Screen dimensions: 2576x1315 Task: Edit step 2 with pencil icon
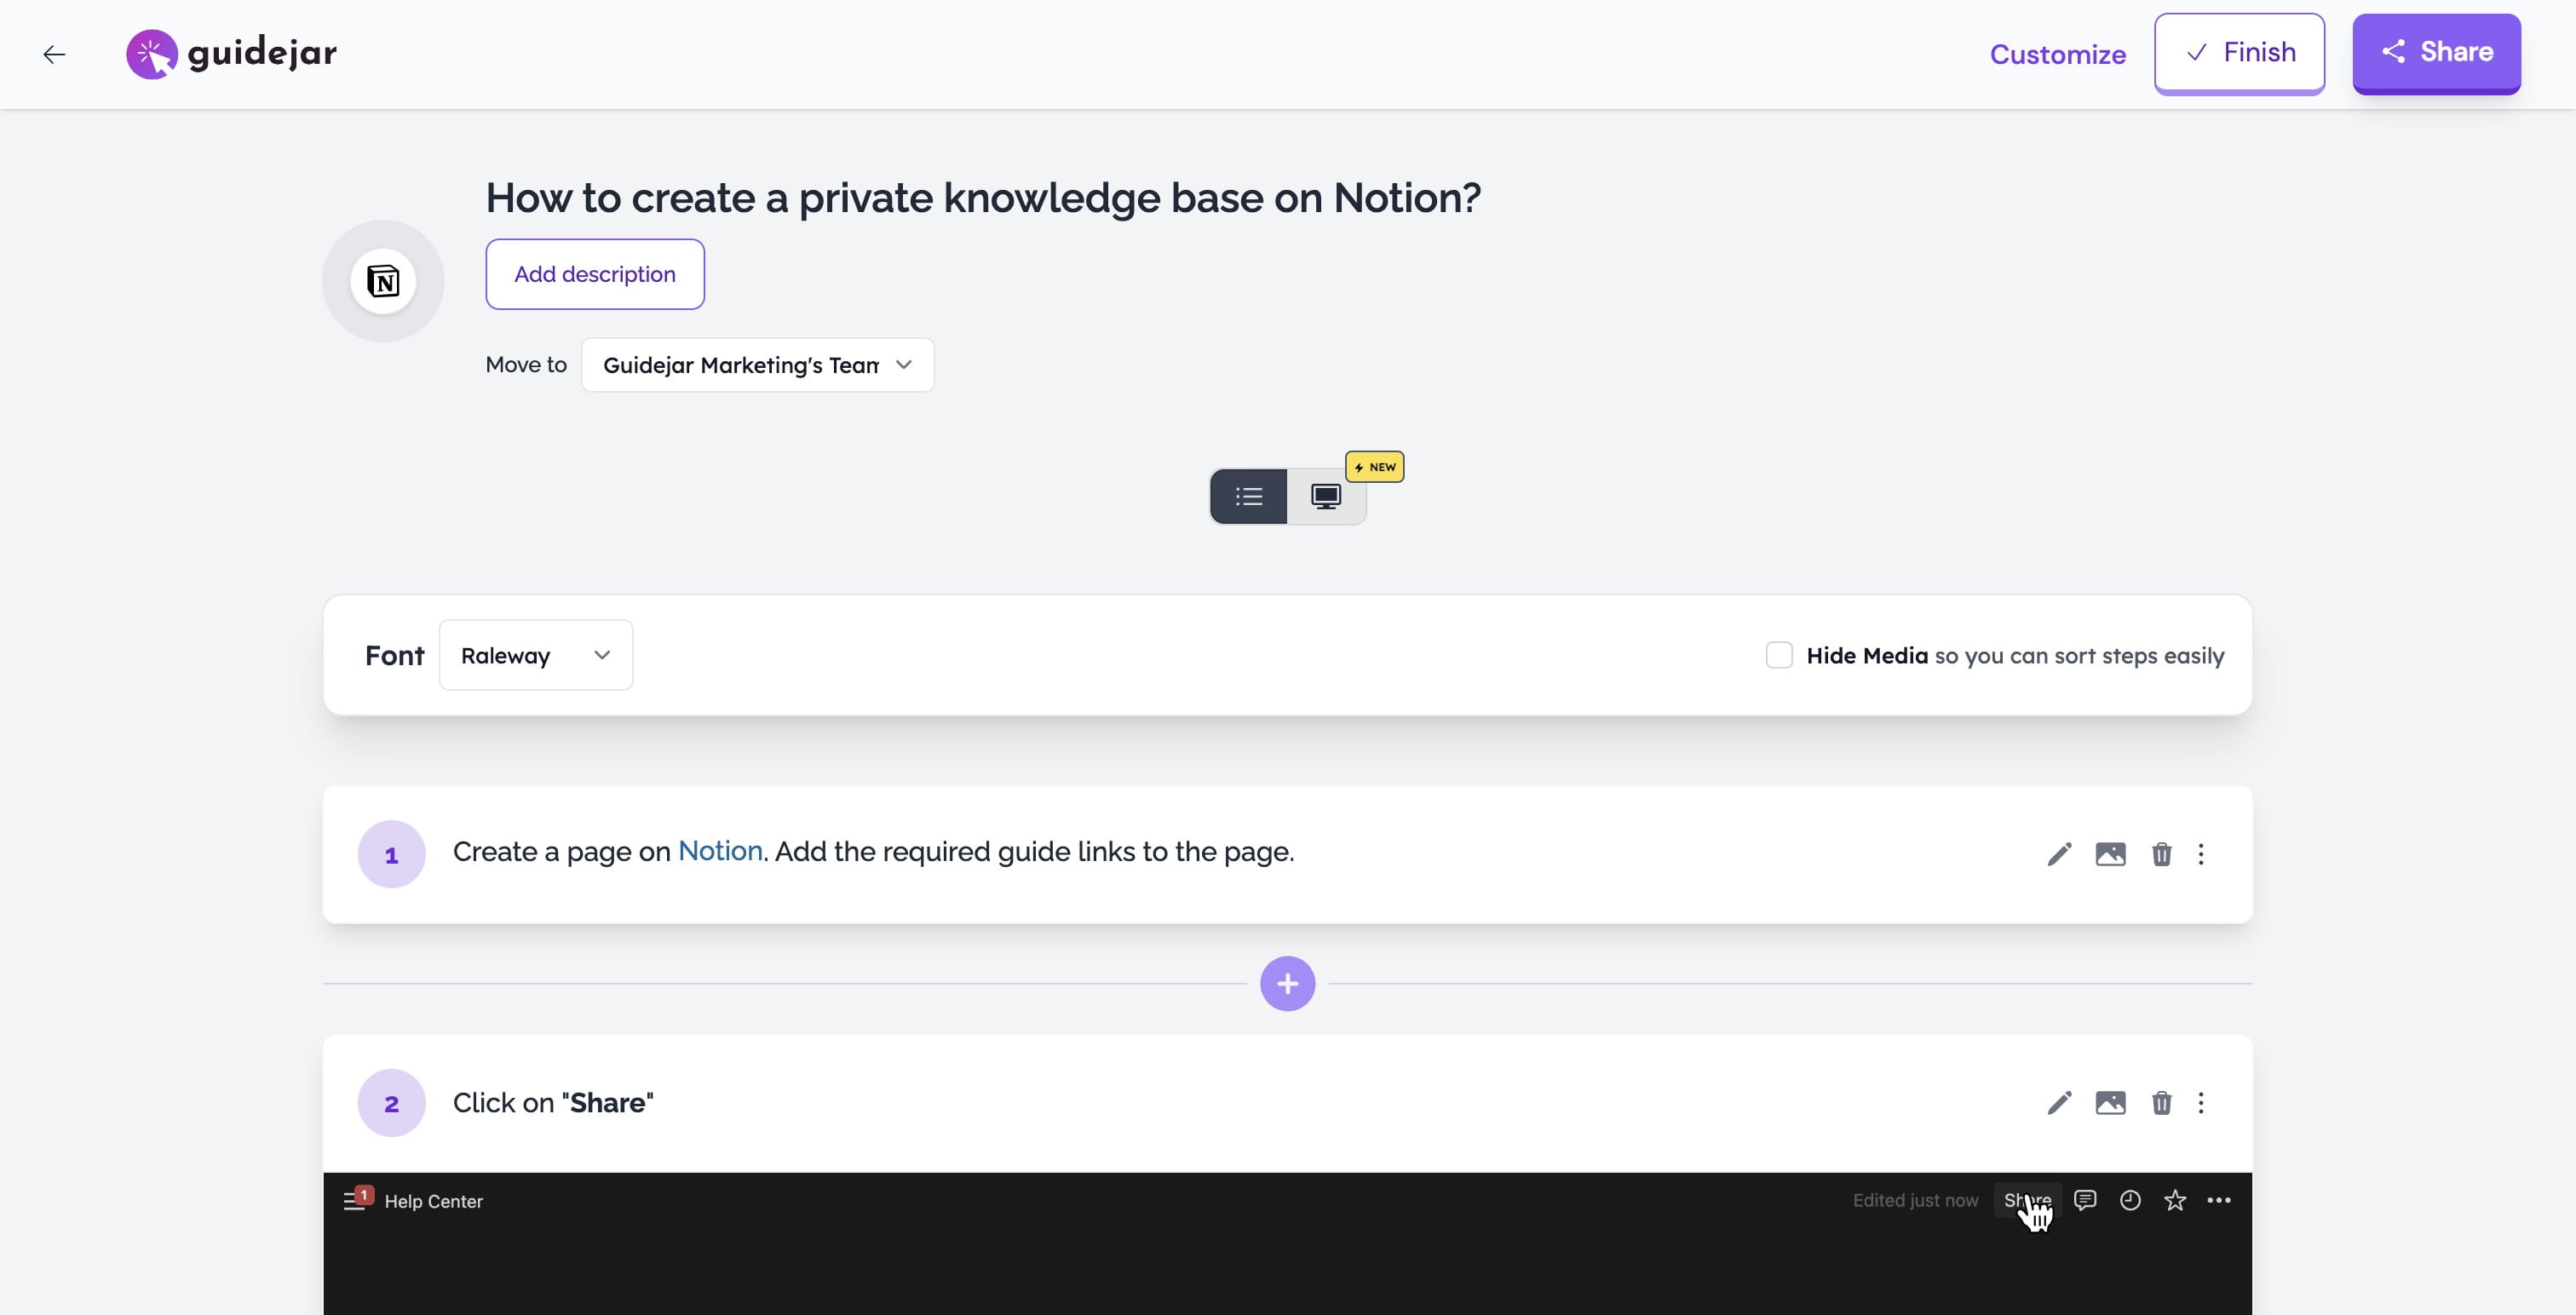pos(2059,1103)
